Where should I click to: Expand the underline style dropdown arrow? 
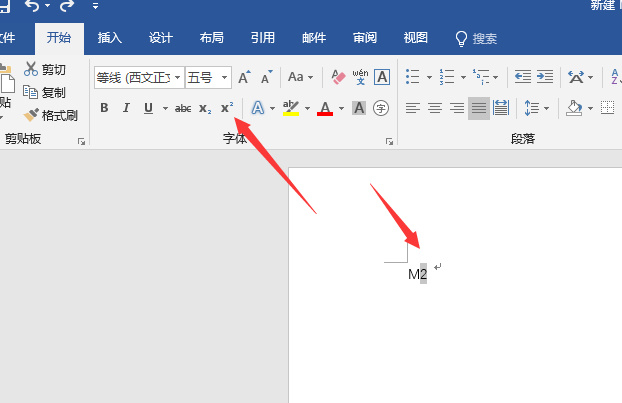tap(165, 108)
